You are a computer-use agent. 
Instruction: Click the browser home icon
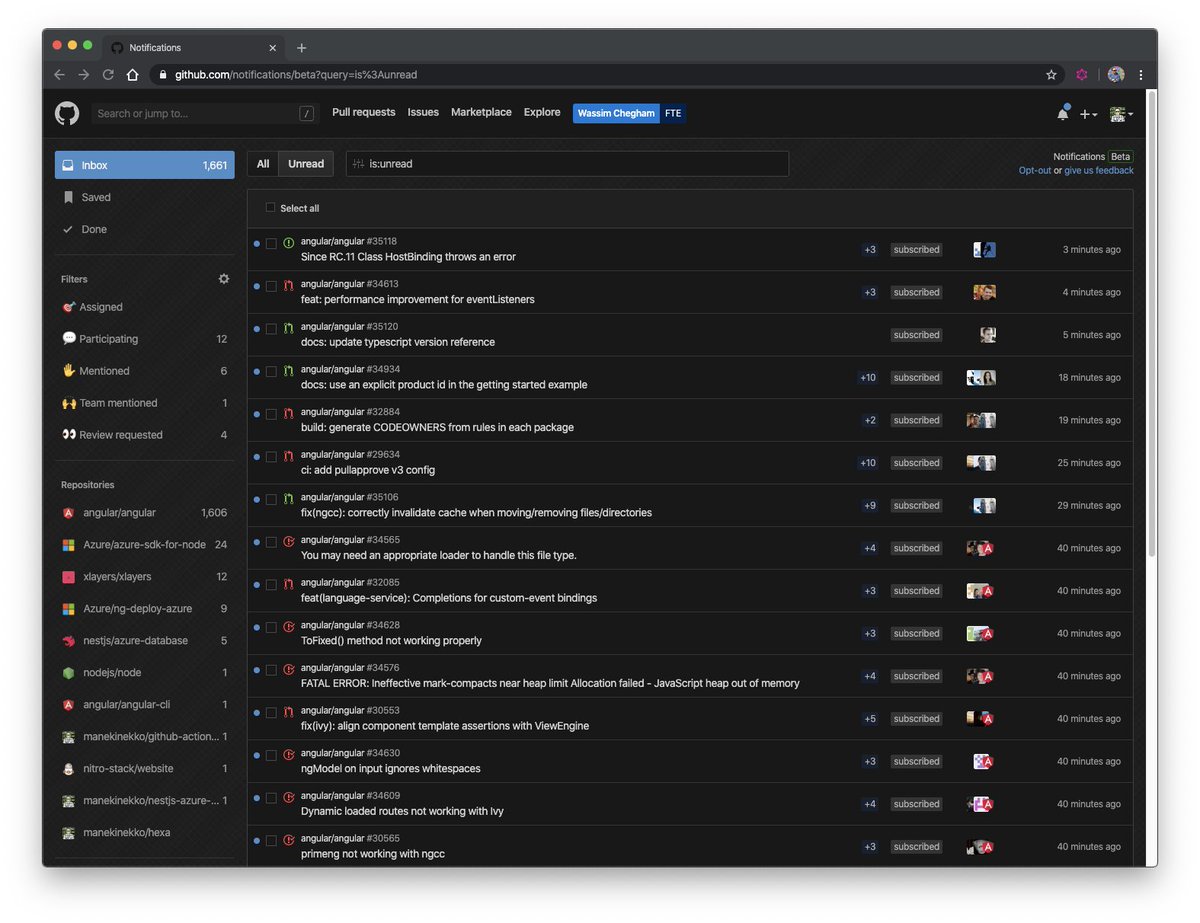[x=132, y=75]
